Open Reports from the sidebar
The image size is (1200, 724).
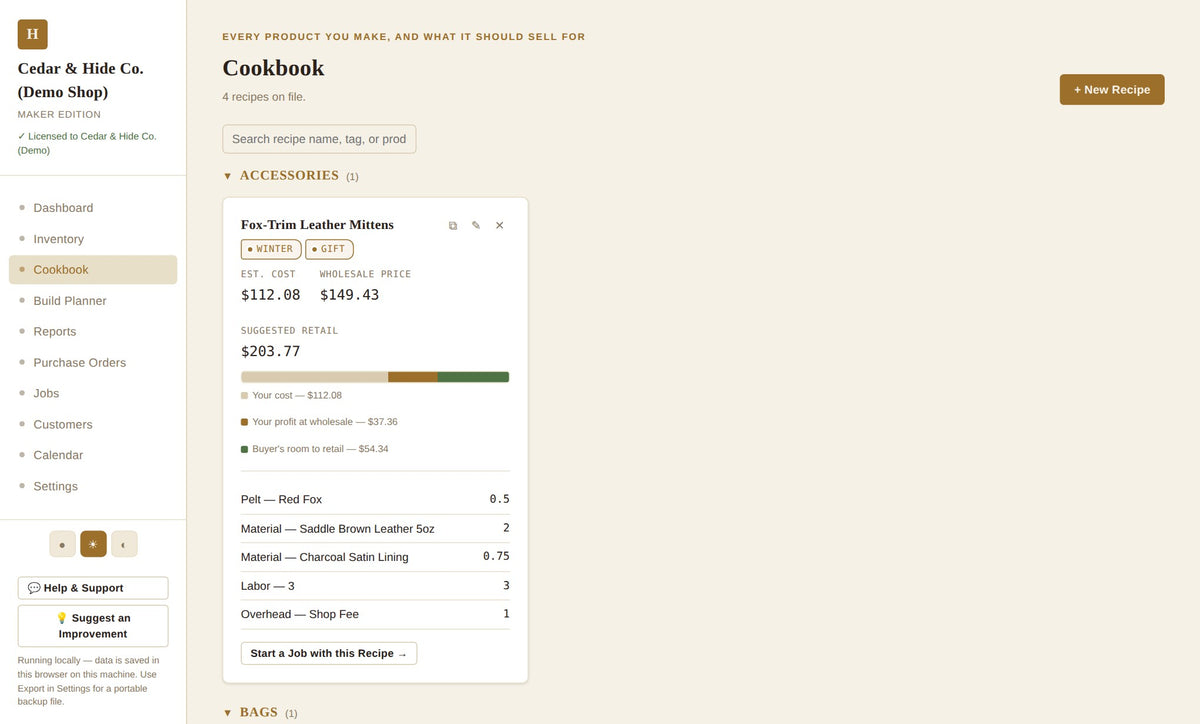pos(93,332)
